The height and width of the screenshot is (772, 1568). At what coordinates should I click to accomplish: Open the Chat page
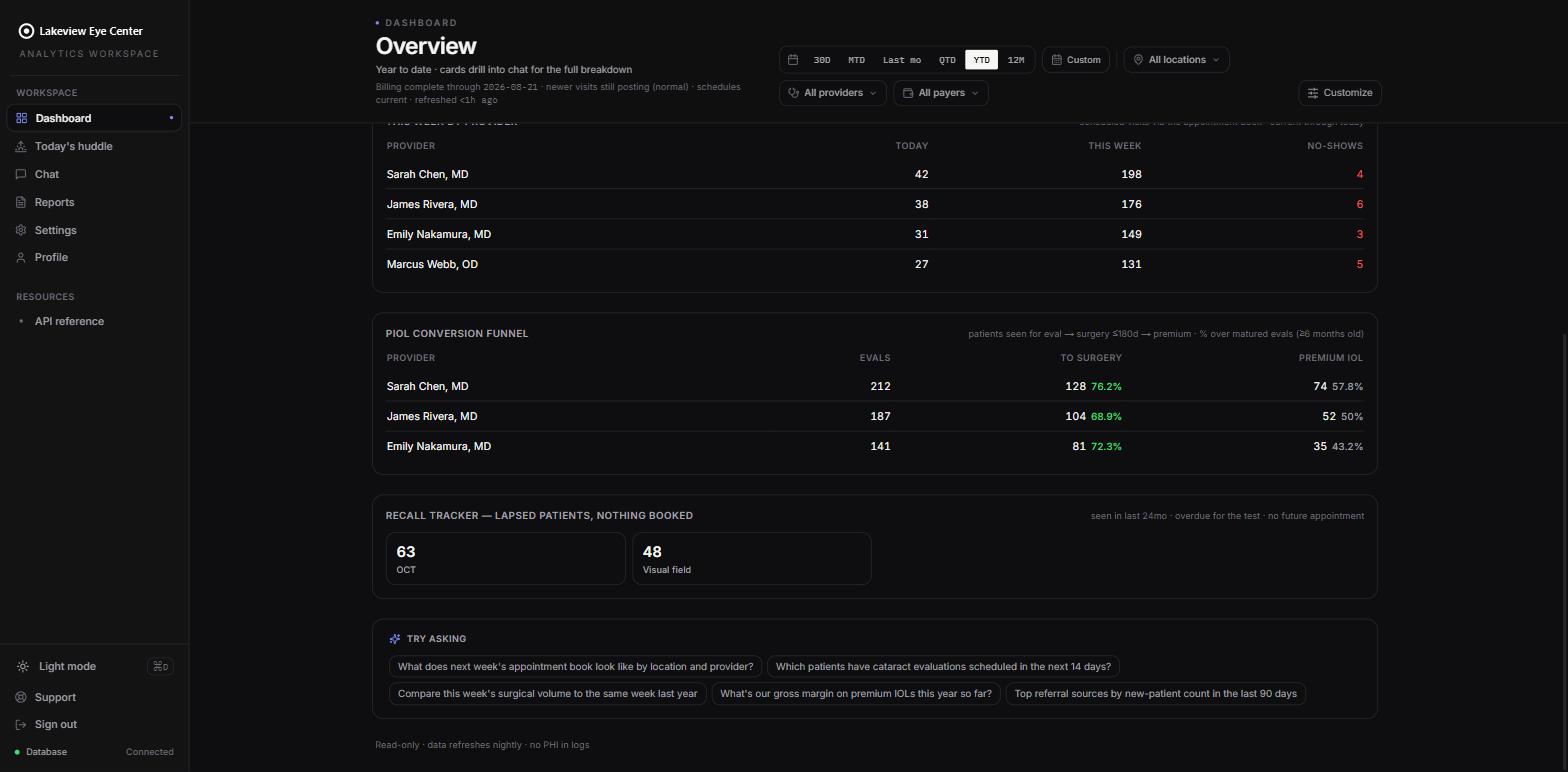(94, 174)
